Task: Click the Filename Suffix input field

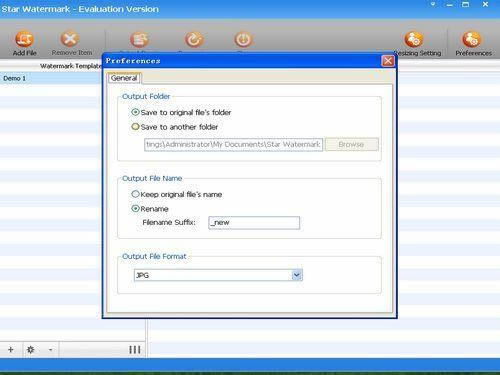Action: (254, 223)
